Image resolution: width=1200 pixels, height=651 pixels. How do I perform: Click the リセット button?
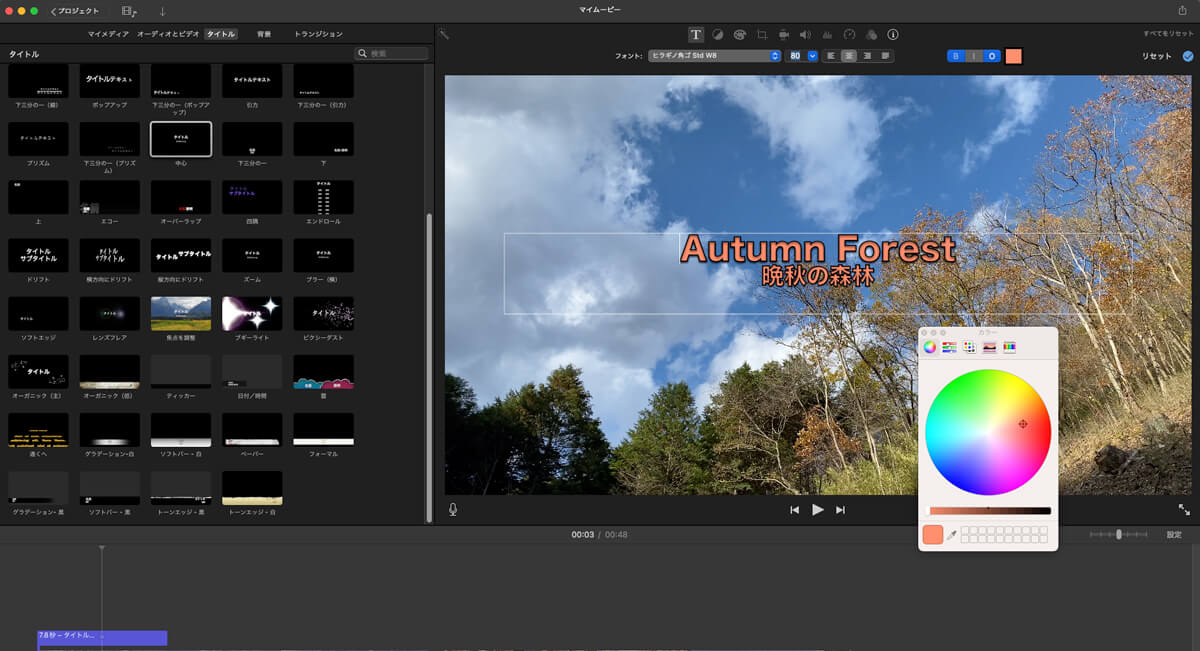coord(1156,56)
